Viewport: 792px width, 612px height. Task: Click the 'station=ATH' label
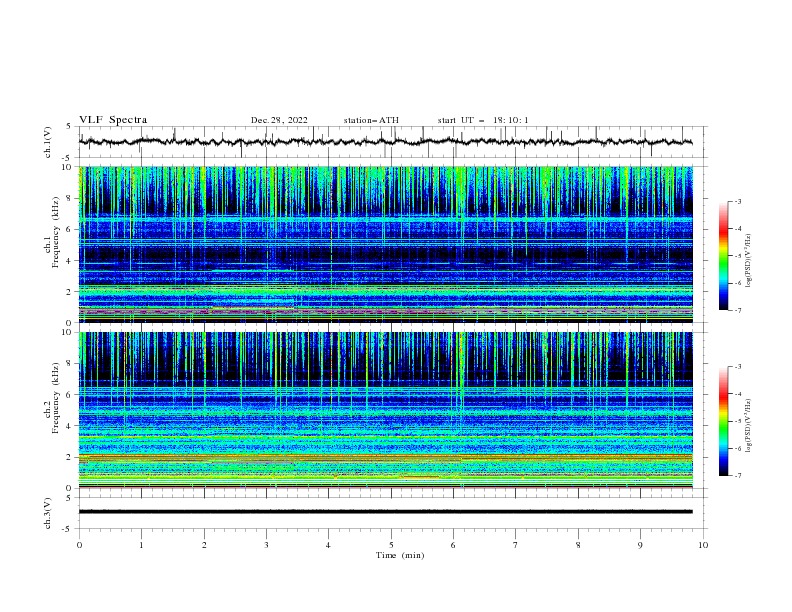[371, 120]
